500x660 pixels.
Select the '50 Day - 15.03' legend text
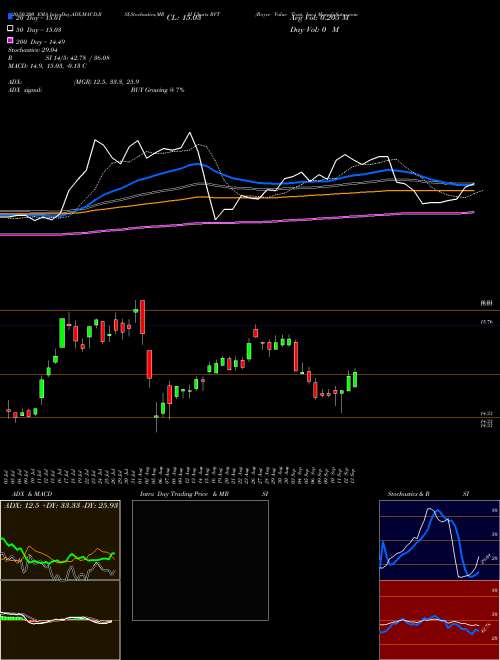click(39, 30)
